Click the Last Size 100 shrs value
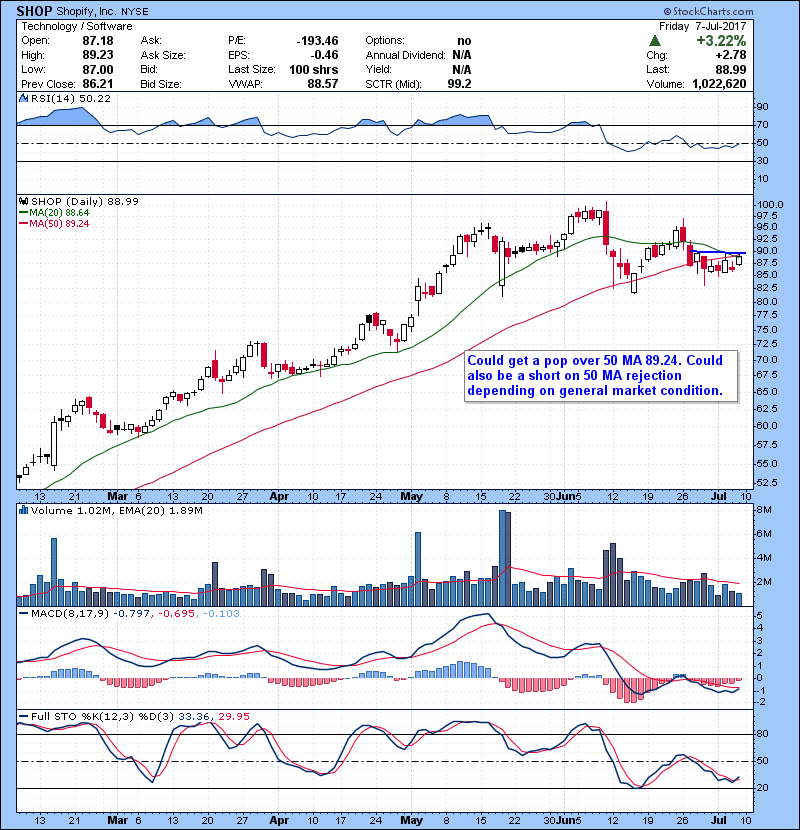This screenshot has height=830, width=800. tap(313, 69)
